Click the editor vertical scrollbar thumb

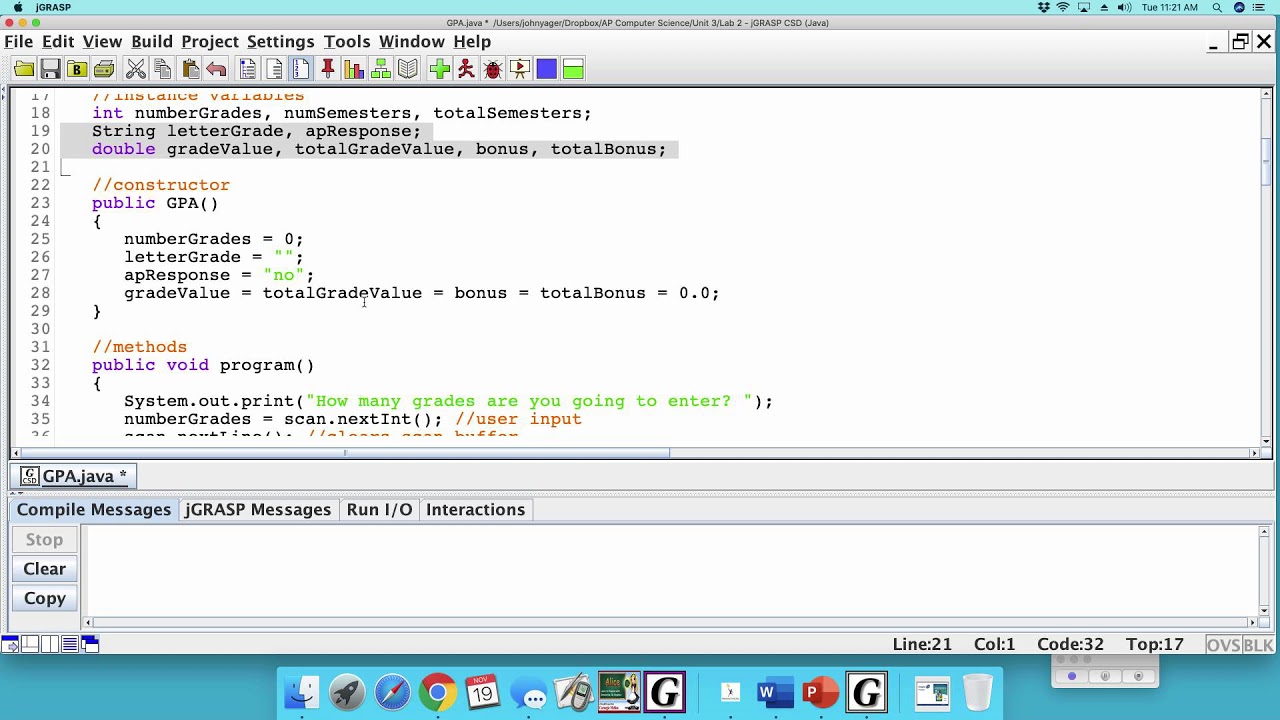(1267, 163)
